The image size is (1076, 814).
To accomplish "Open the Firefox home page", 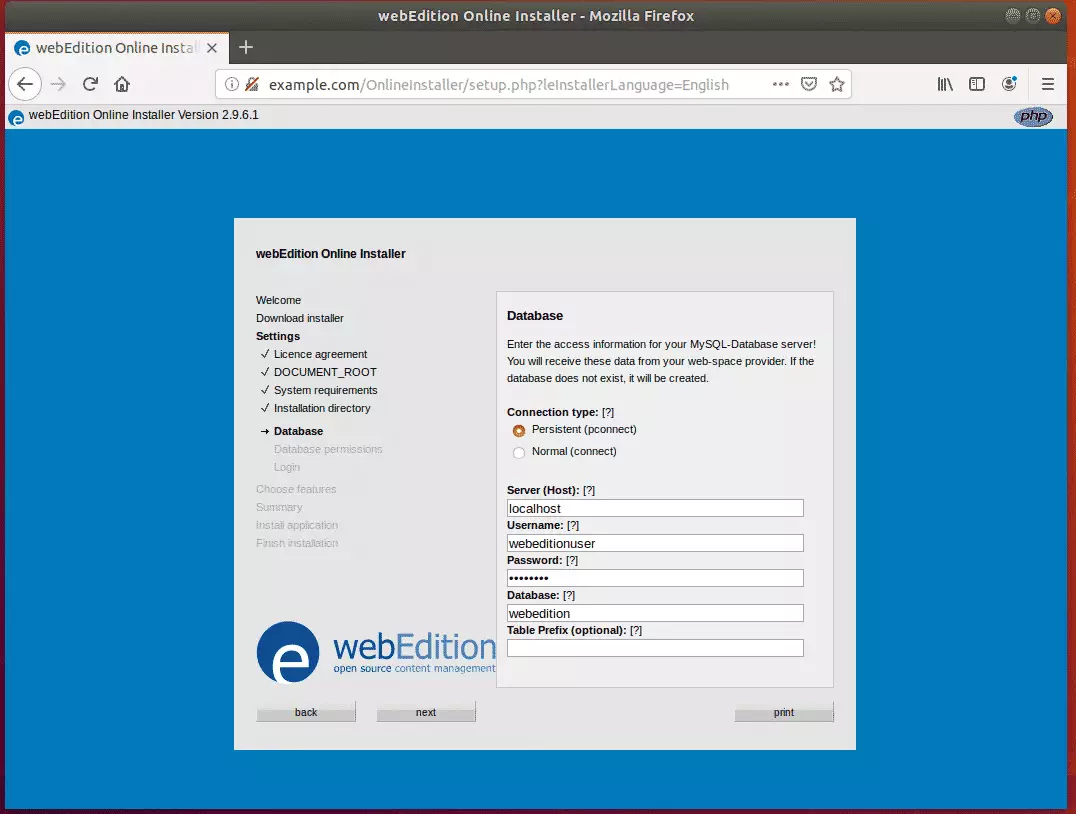I will (x=122, y=84).
